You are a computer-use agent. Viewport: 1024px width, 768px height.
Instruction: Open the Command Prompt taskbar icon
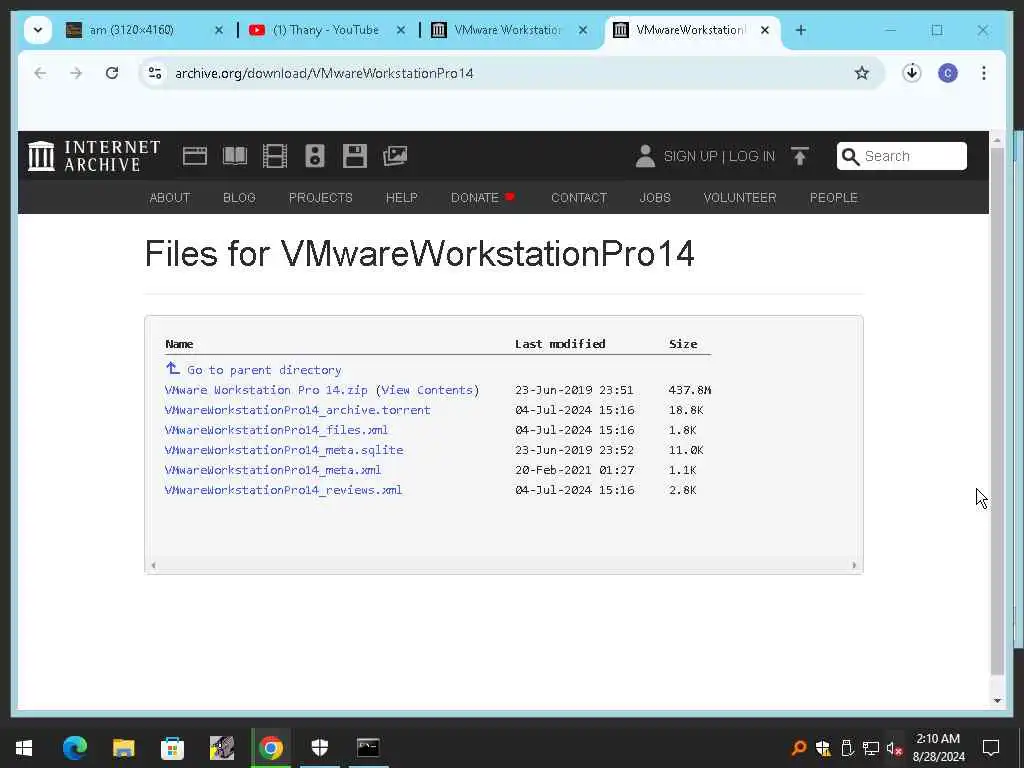(368, 748)
